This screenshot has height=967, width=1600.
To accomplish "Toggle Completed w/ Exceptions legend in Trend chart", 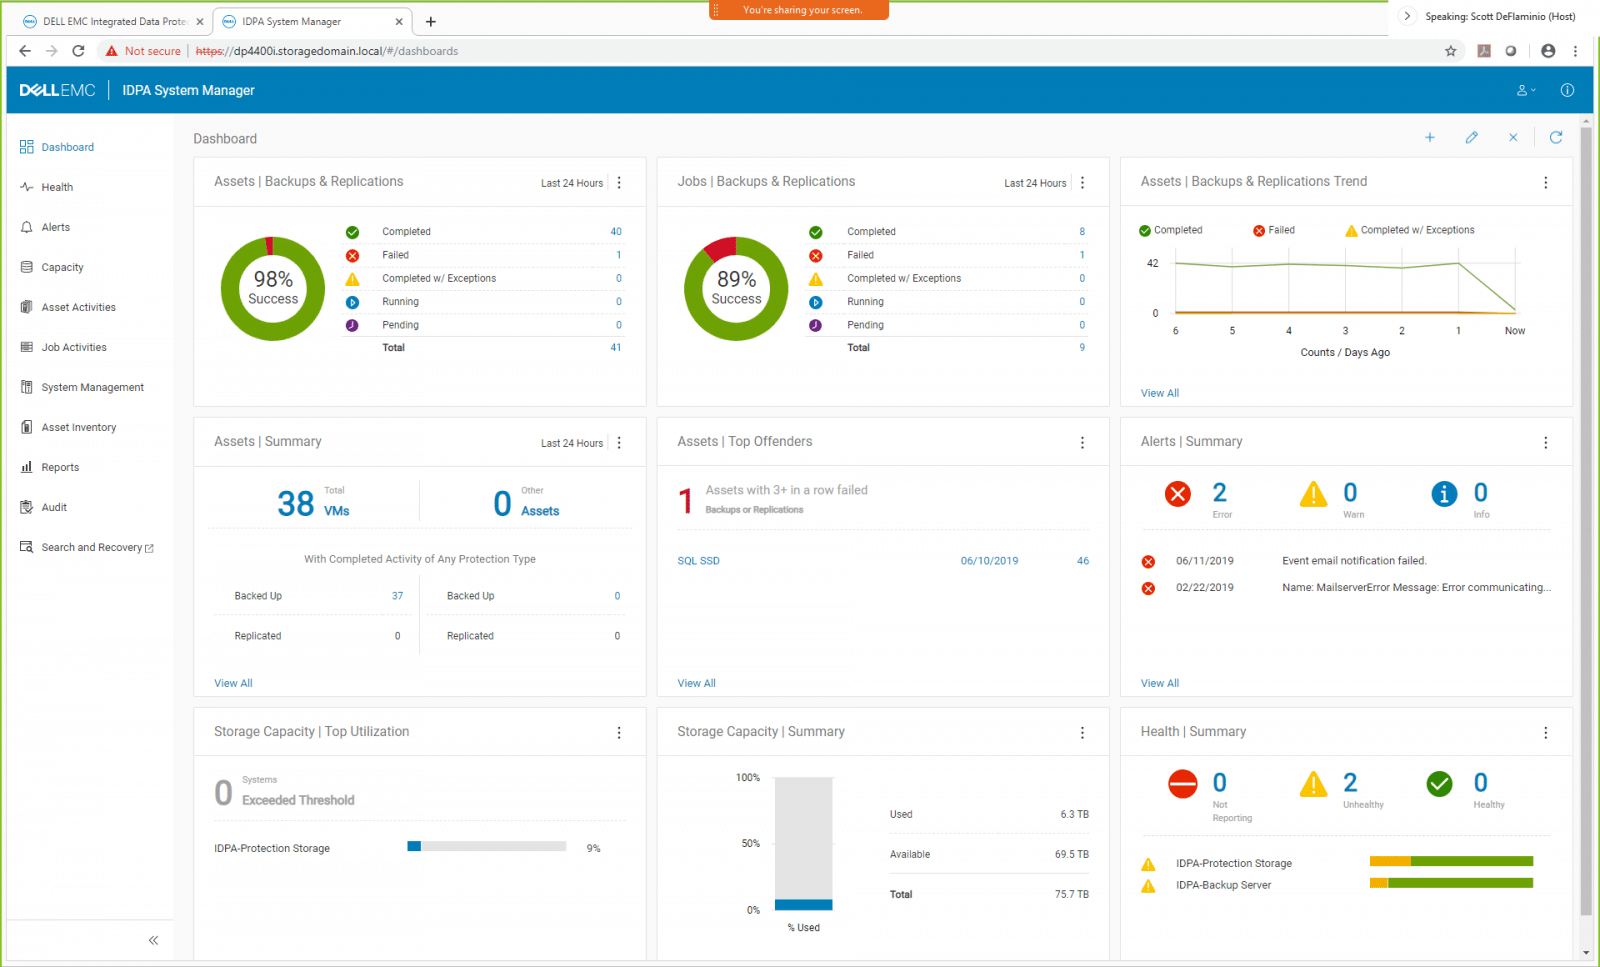I will coord(1410,230).
